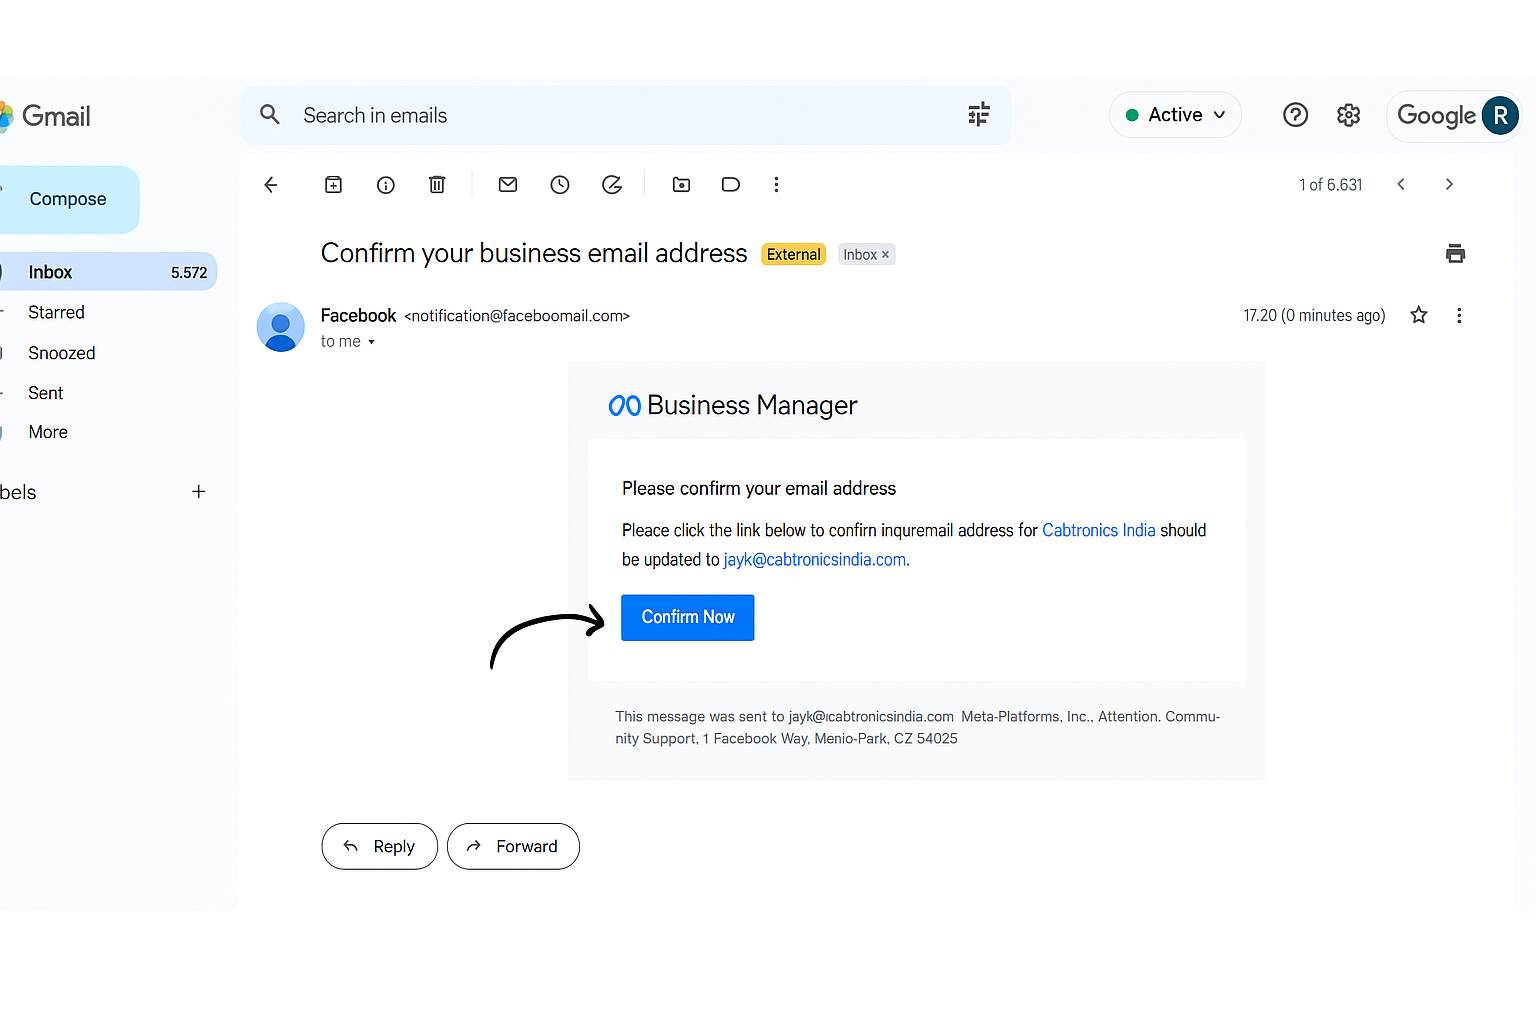
Task: Open the Cabtronics India link
Action: pos(1099,530)
